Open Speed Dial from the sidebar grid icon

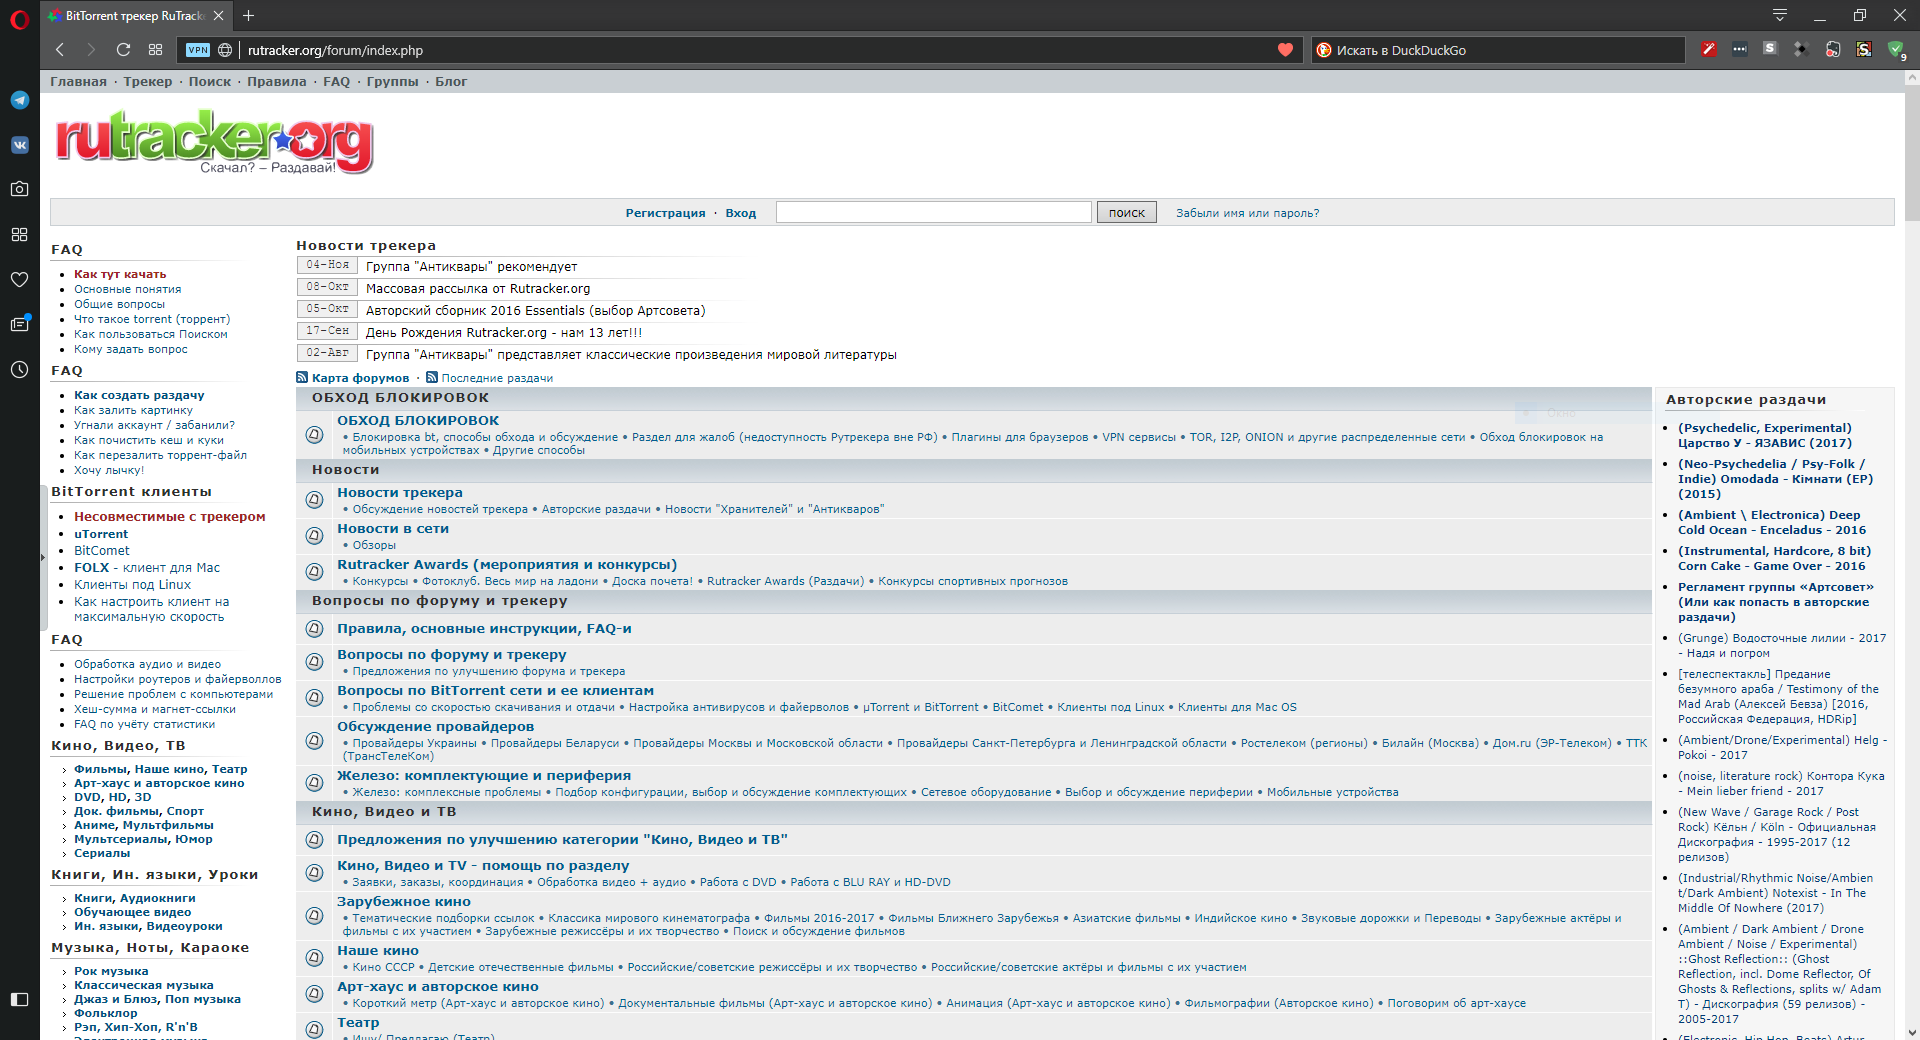(x=19, y=234)
